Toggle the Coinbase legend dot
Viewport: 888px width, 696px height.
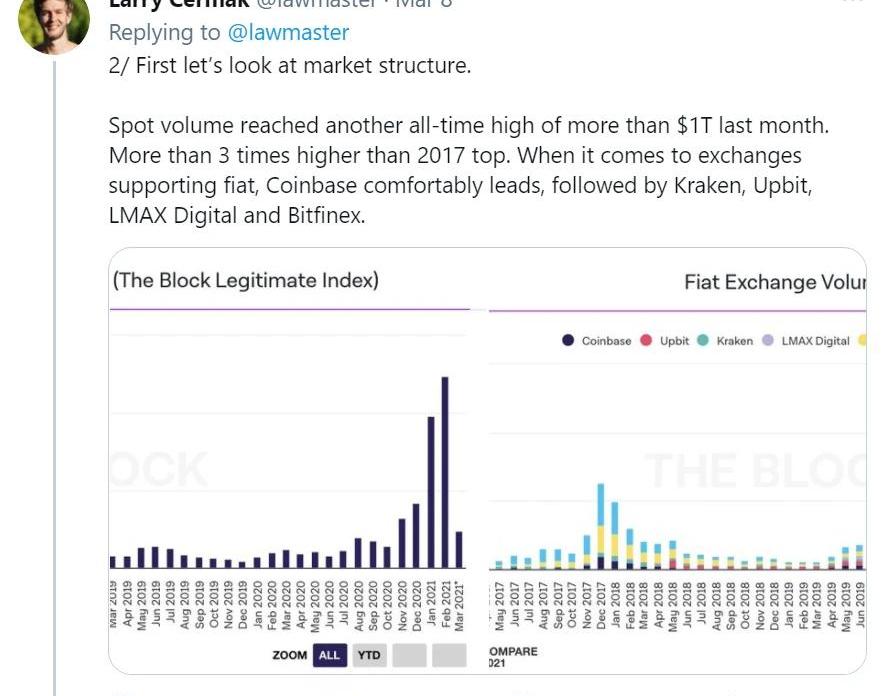pyautogui.click(x=568, y=340)
